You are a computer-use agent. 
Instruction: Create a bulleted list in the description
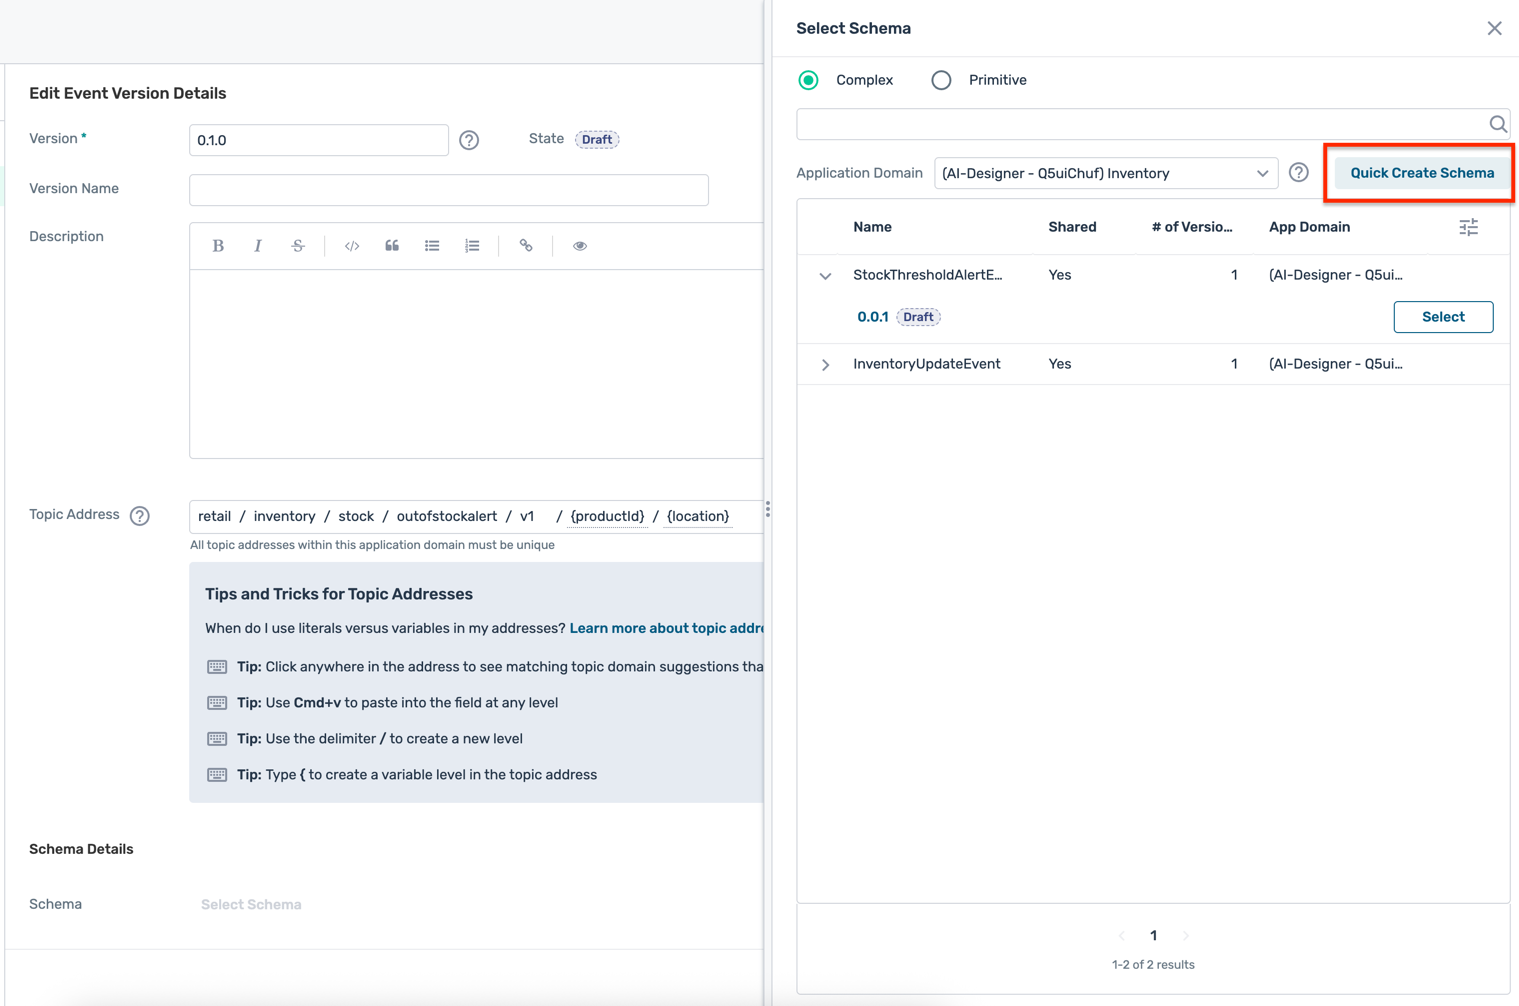point(432,245)
